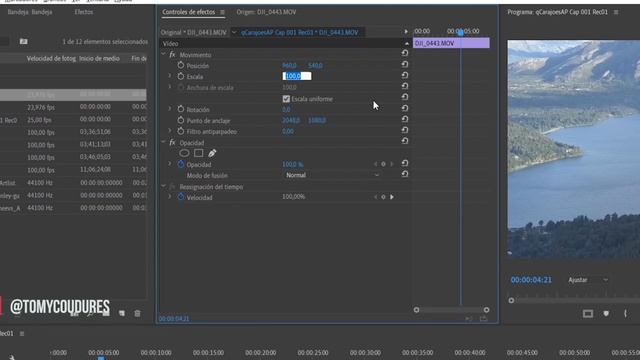The image size is (640, 360).
Task: Open the source clip dropdown arrow beside Original
Action: [234, 32]
